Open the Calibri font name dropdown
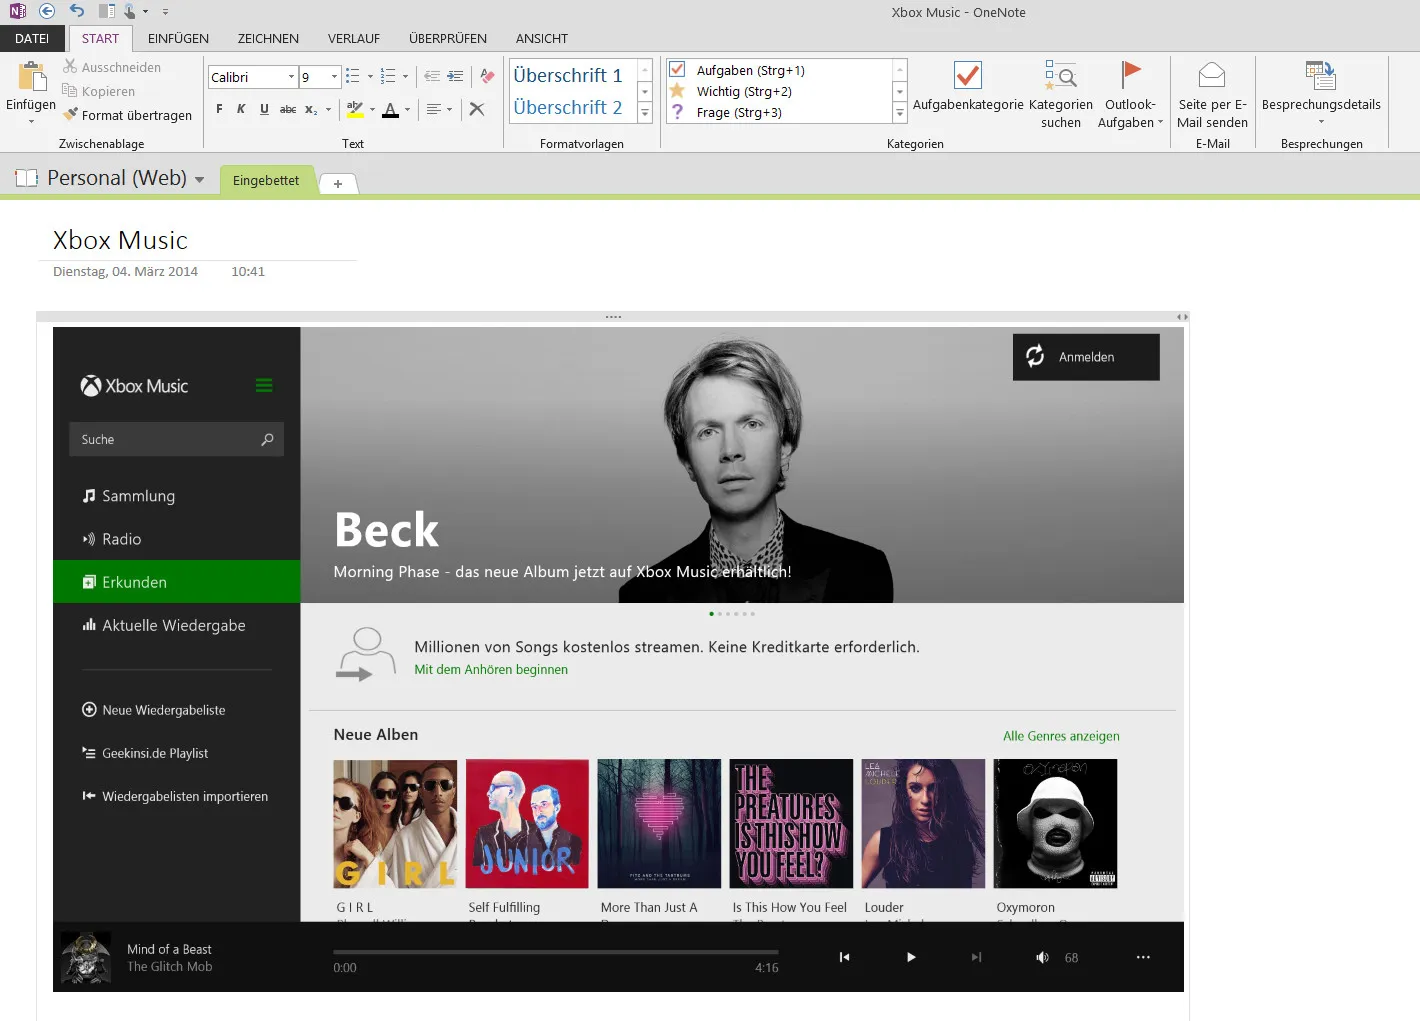This screenshot has height=1021, width=1420. point(291,77)
